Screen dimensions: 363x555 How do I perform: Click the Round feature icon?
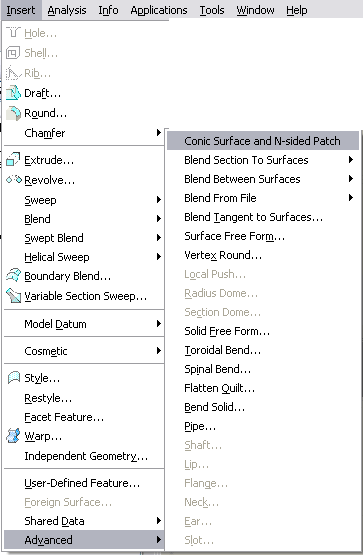click(x=13, y=113)
